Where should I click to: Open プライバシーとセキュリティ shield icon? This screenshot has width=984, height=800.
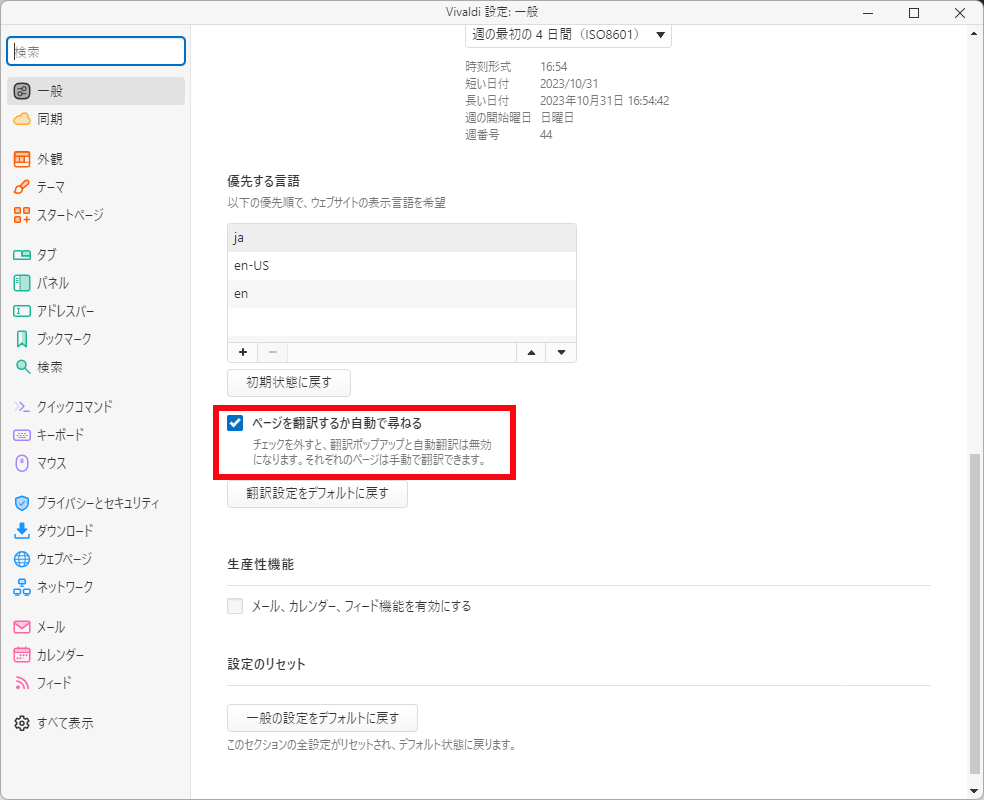pos(22,503)
